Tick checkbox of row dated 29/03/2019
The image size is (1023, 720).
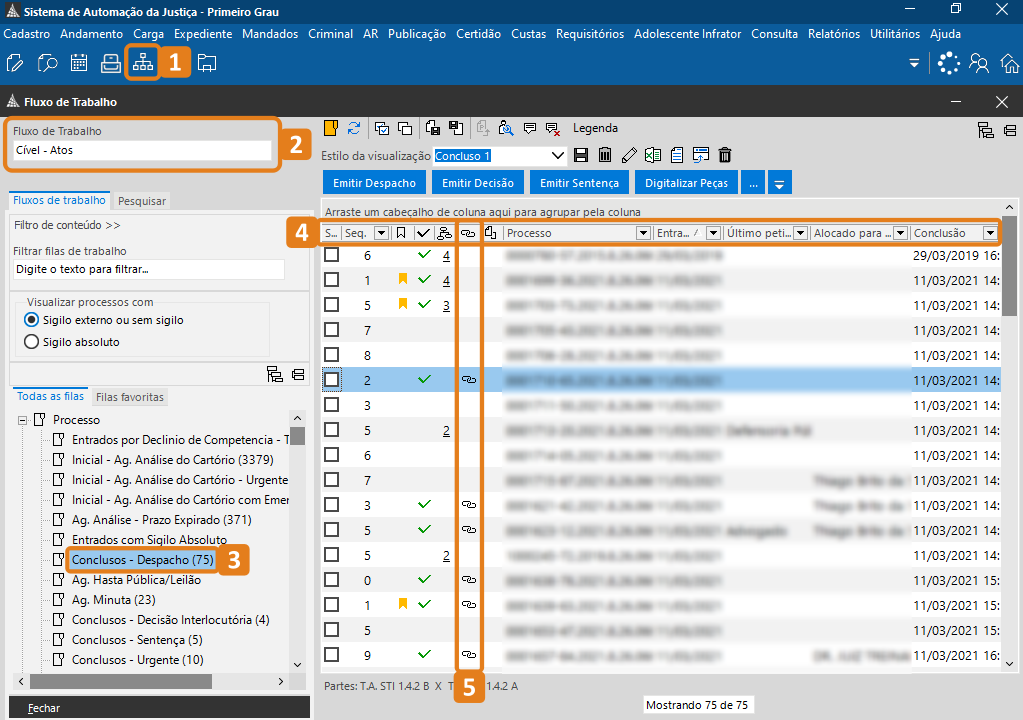[x=331, y=255]
